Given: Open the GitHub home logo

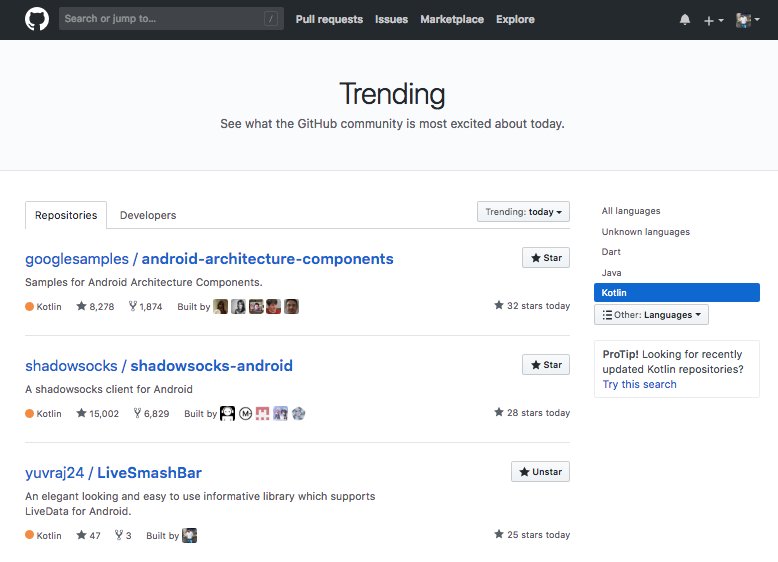Looking at the screenshot, I should 37,19.
